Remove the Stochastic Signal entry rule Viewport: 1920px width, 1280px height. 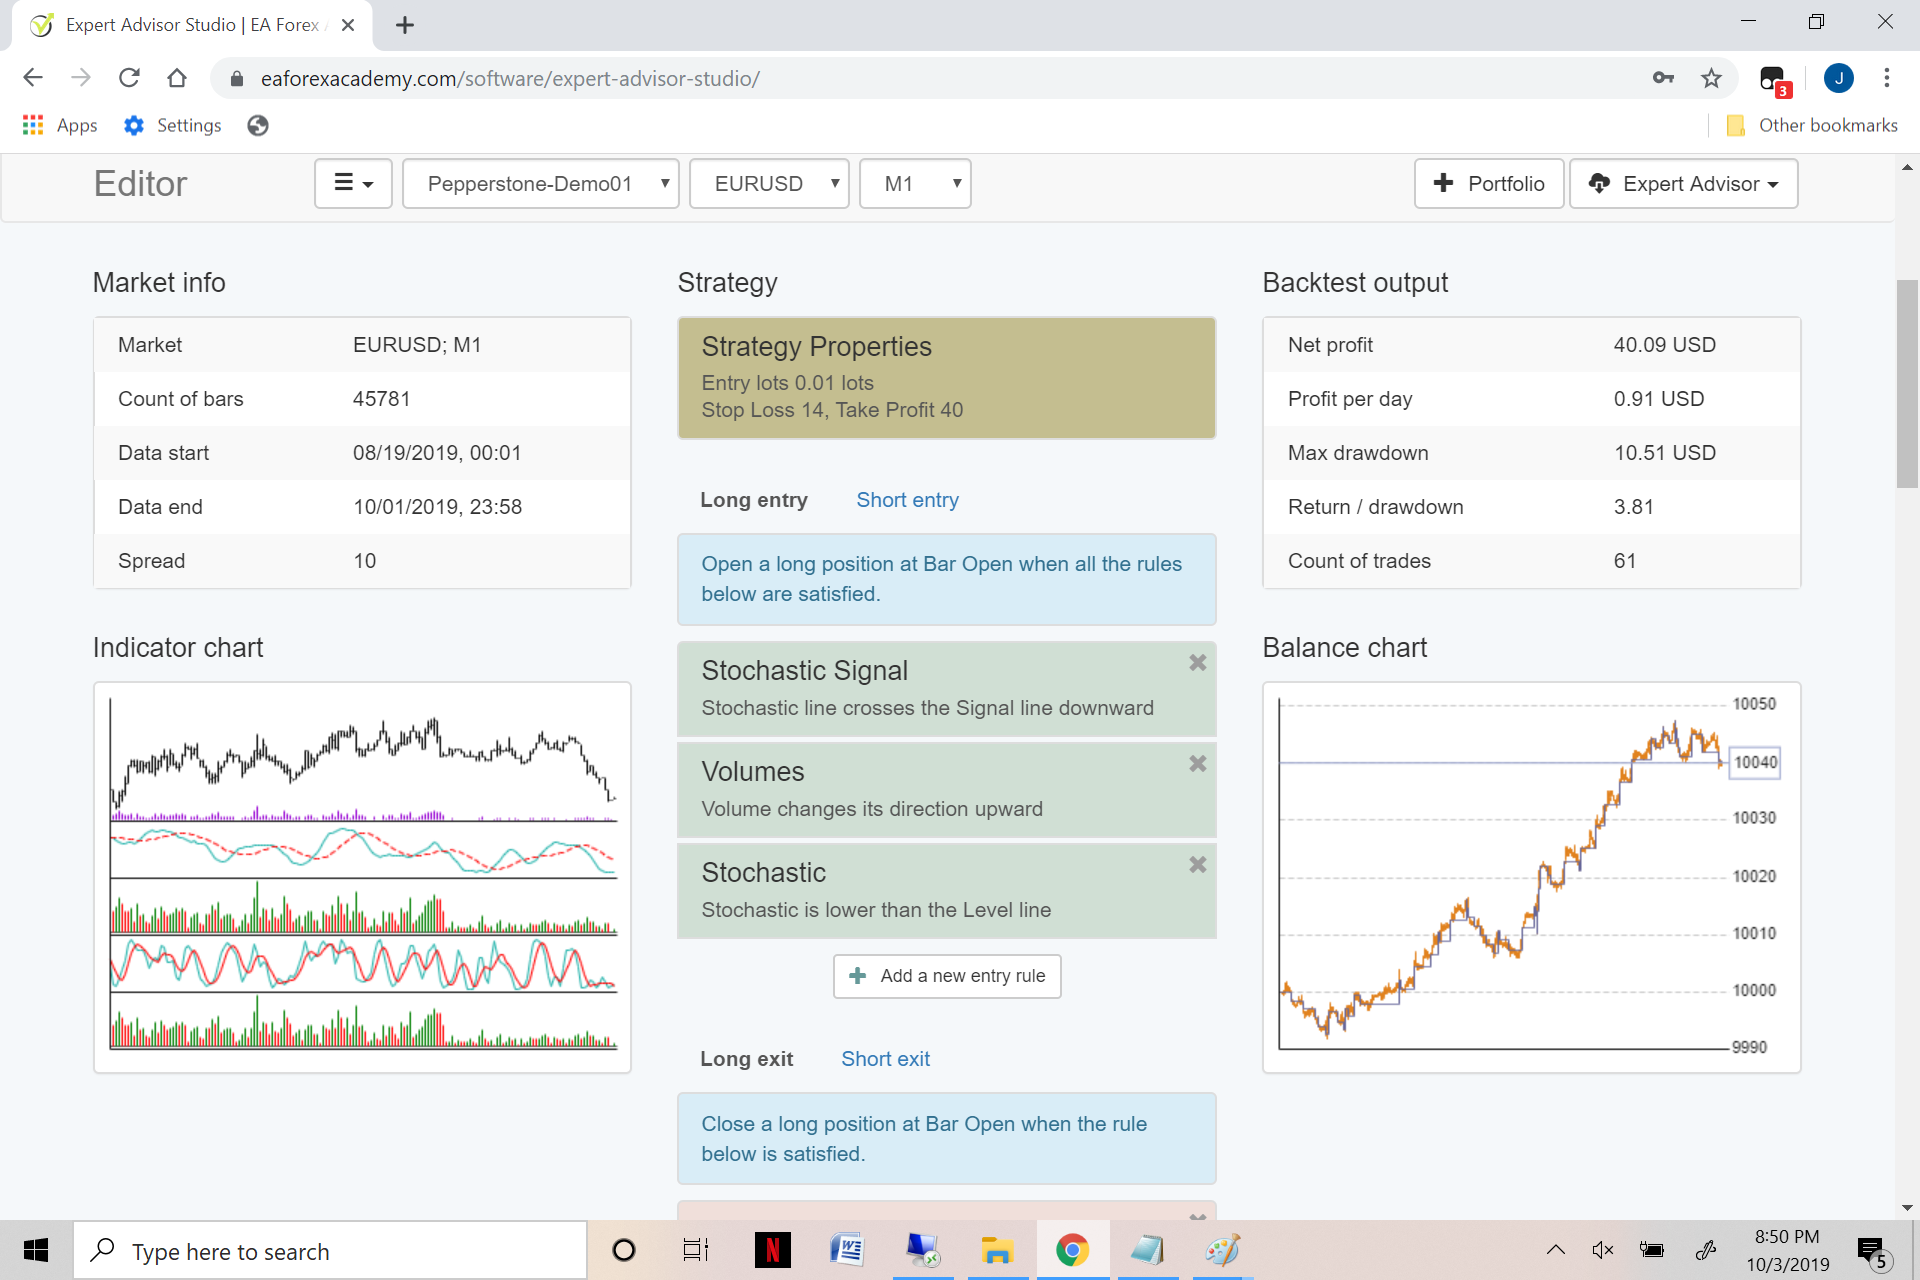coord(1197,663)
